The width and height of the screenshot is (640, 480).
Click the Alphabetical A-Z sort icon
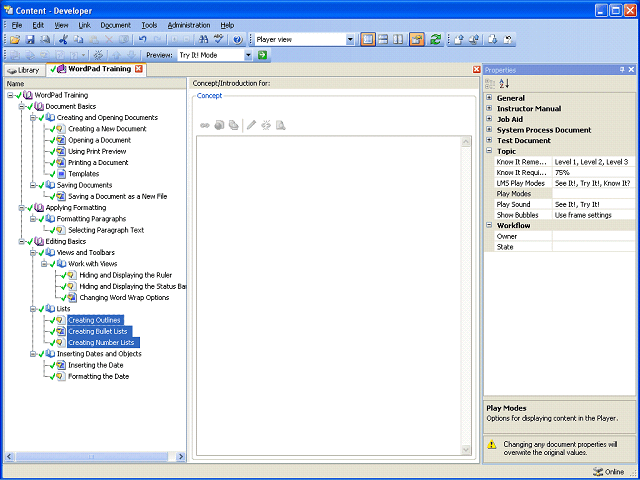pyautogui.click(x=504, y=84)
